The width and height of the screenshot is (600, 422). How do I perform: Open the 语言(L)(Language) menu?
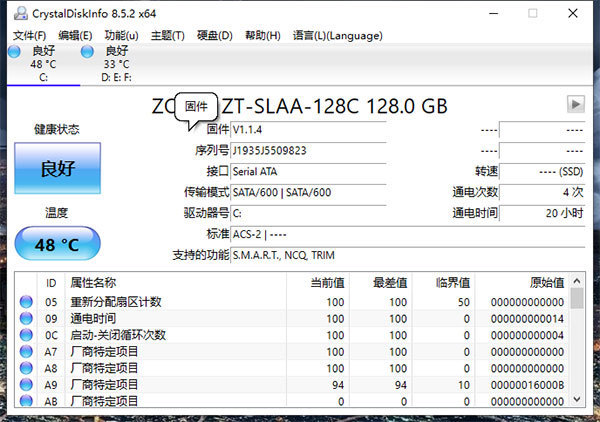click(338, 36)
